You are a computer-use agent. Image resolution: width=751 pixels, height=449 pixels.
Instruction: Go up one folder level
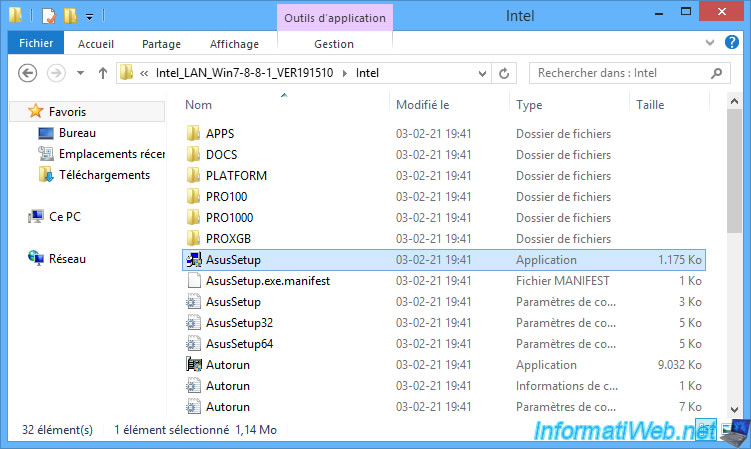[102, 73]
